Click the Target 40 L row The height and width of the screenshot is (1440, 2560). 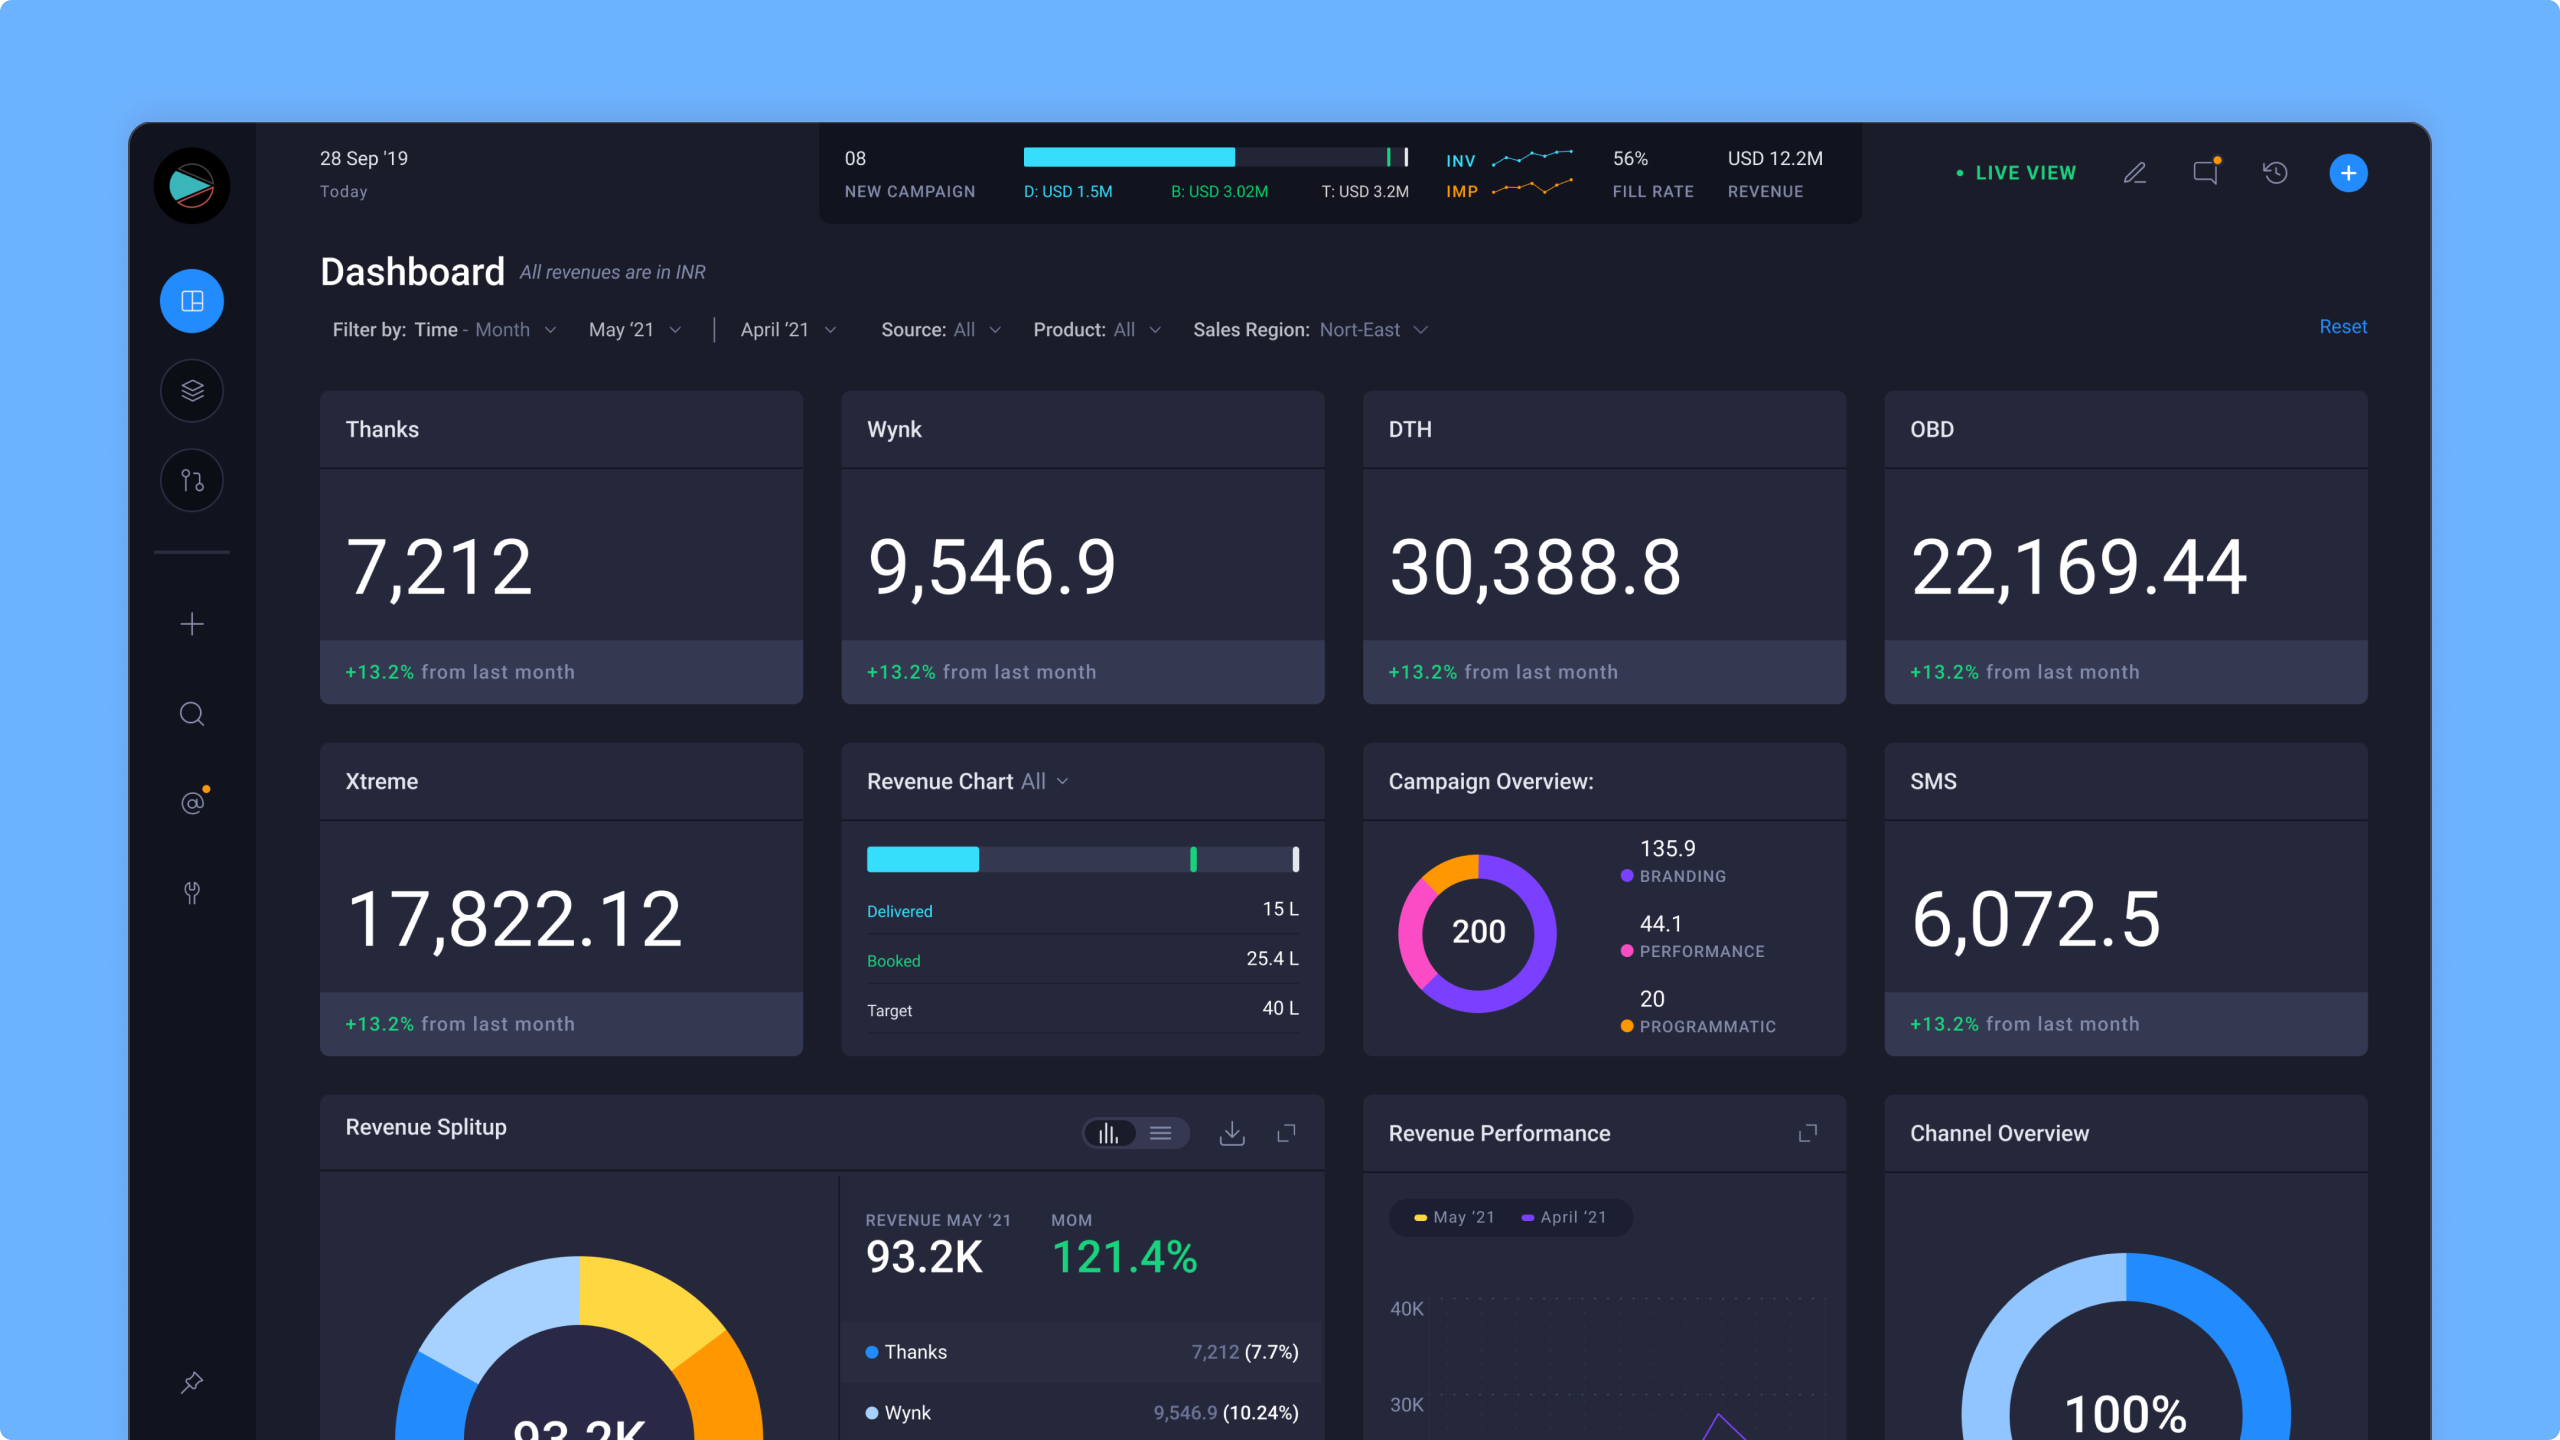(x=1083, y=1009)
